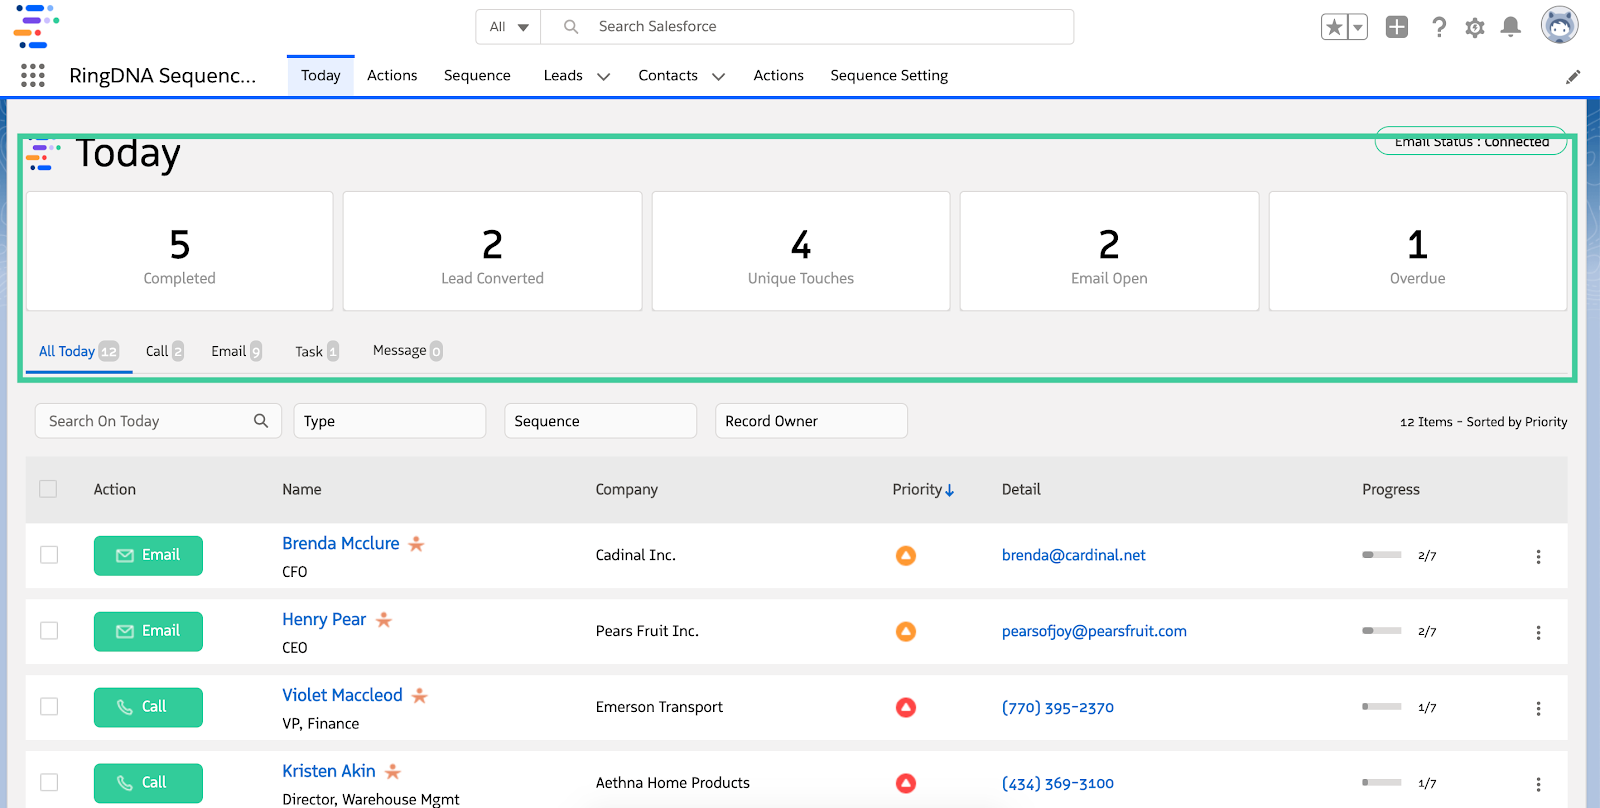Open the Sequence navigation tab
Screen dimensions: 1600x808
click(x=477, y=76)
